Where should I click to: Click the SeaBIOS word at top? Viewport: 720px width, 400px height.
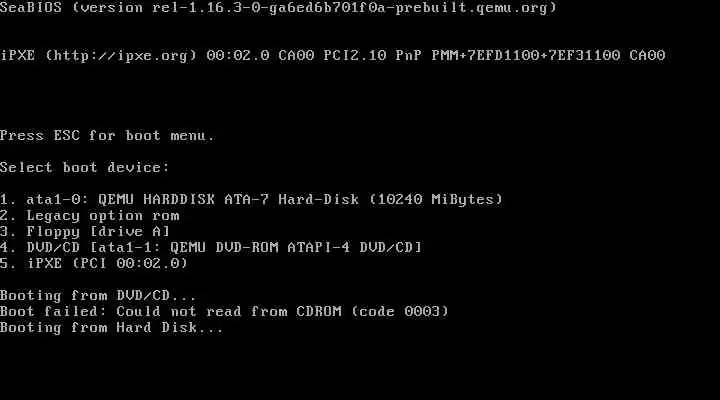pyautogui.click(x=31, y=8)
